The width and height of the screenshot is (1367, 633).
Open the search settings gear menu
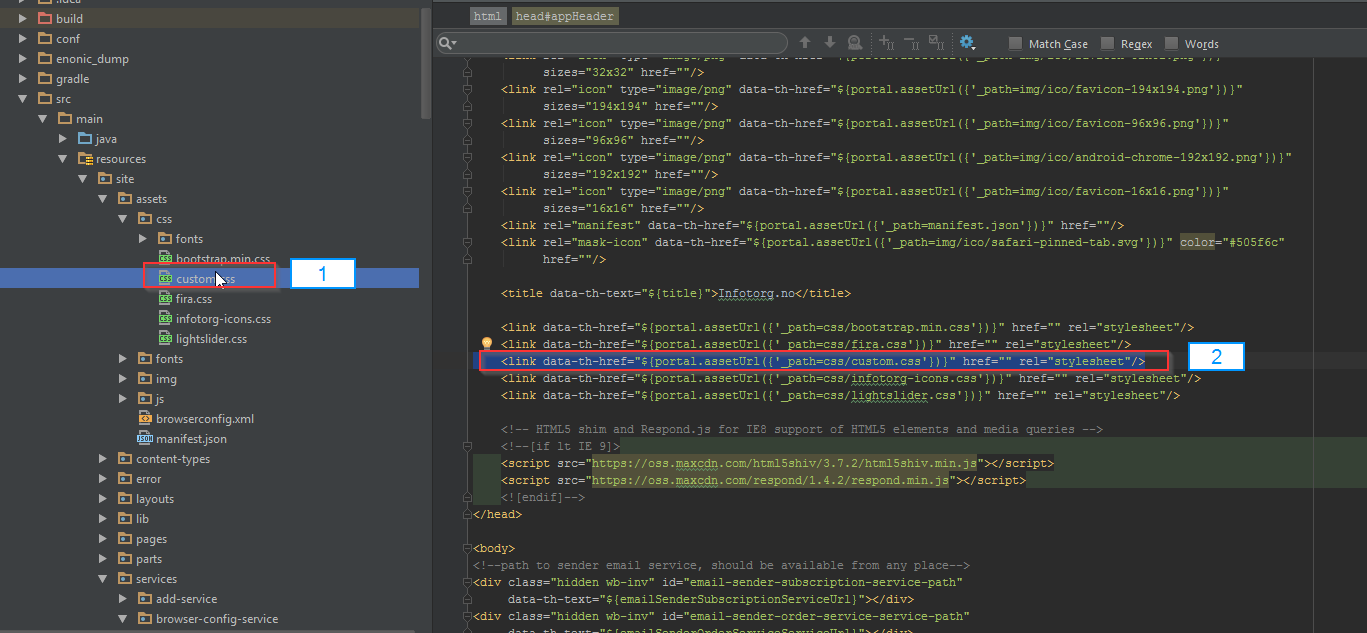pyautogui.click(x=967, y=43)
